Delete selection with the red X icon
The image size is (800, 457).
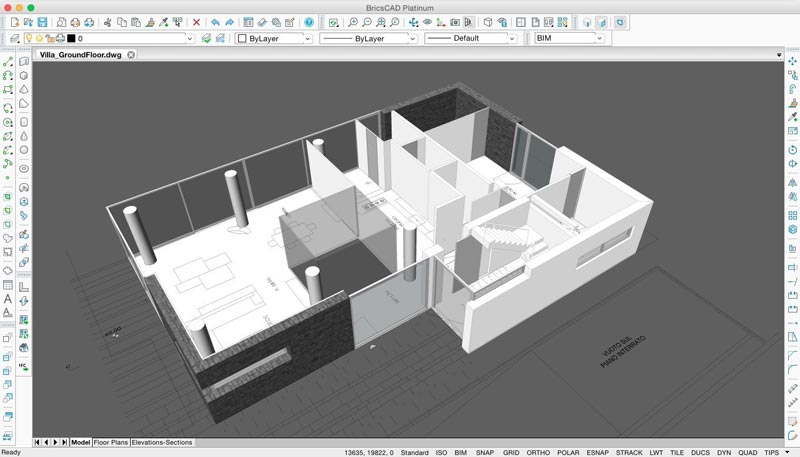196,22
